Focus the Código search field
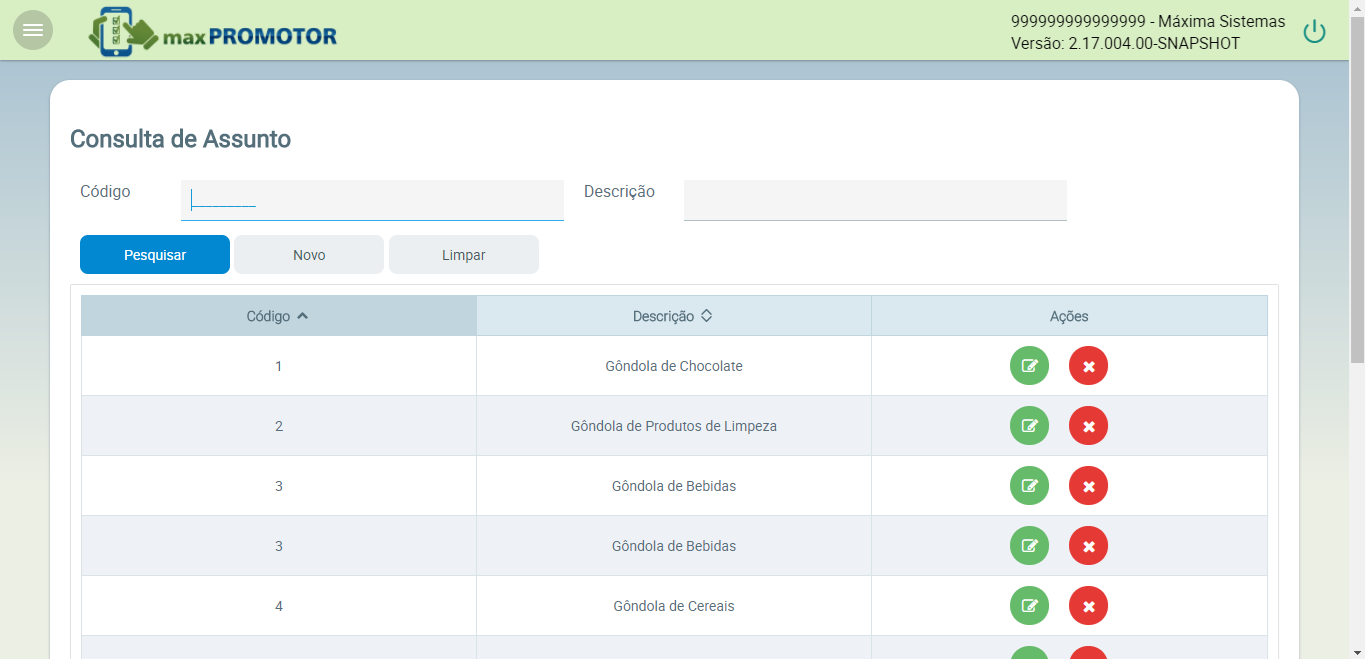This screenshot has height=659, width=1365. 372,200
